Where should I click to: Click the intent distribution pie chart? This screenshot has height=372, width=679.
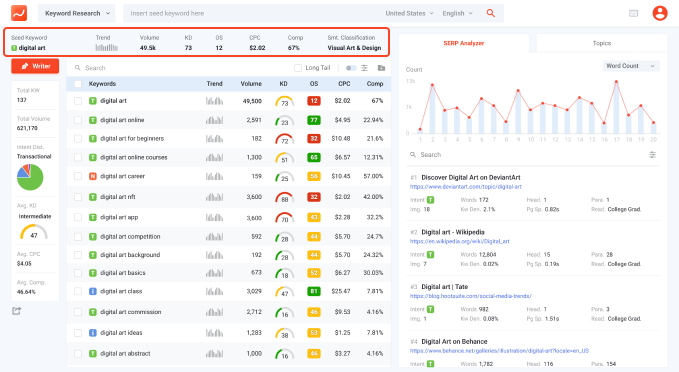(30, 177)
